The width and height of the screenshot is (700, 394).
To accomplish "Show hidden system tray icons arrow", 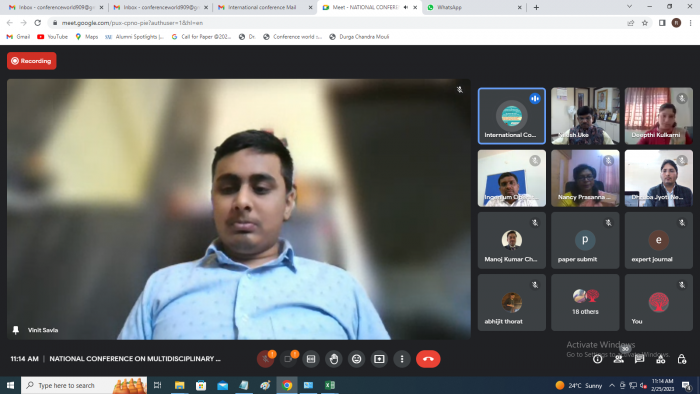I will [x=612, y=386].
